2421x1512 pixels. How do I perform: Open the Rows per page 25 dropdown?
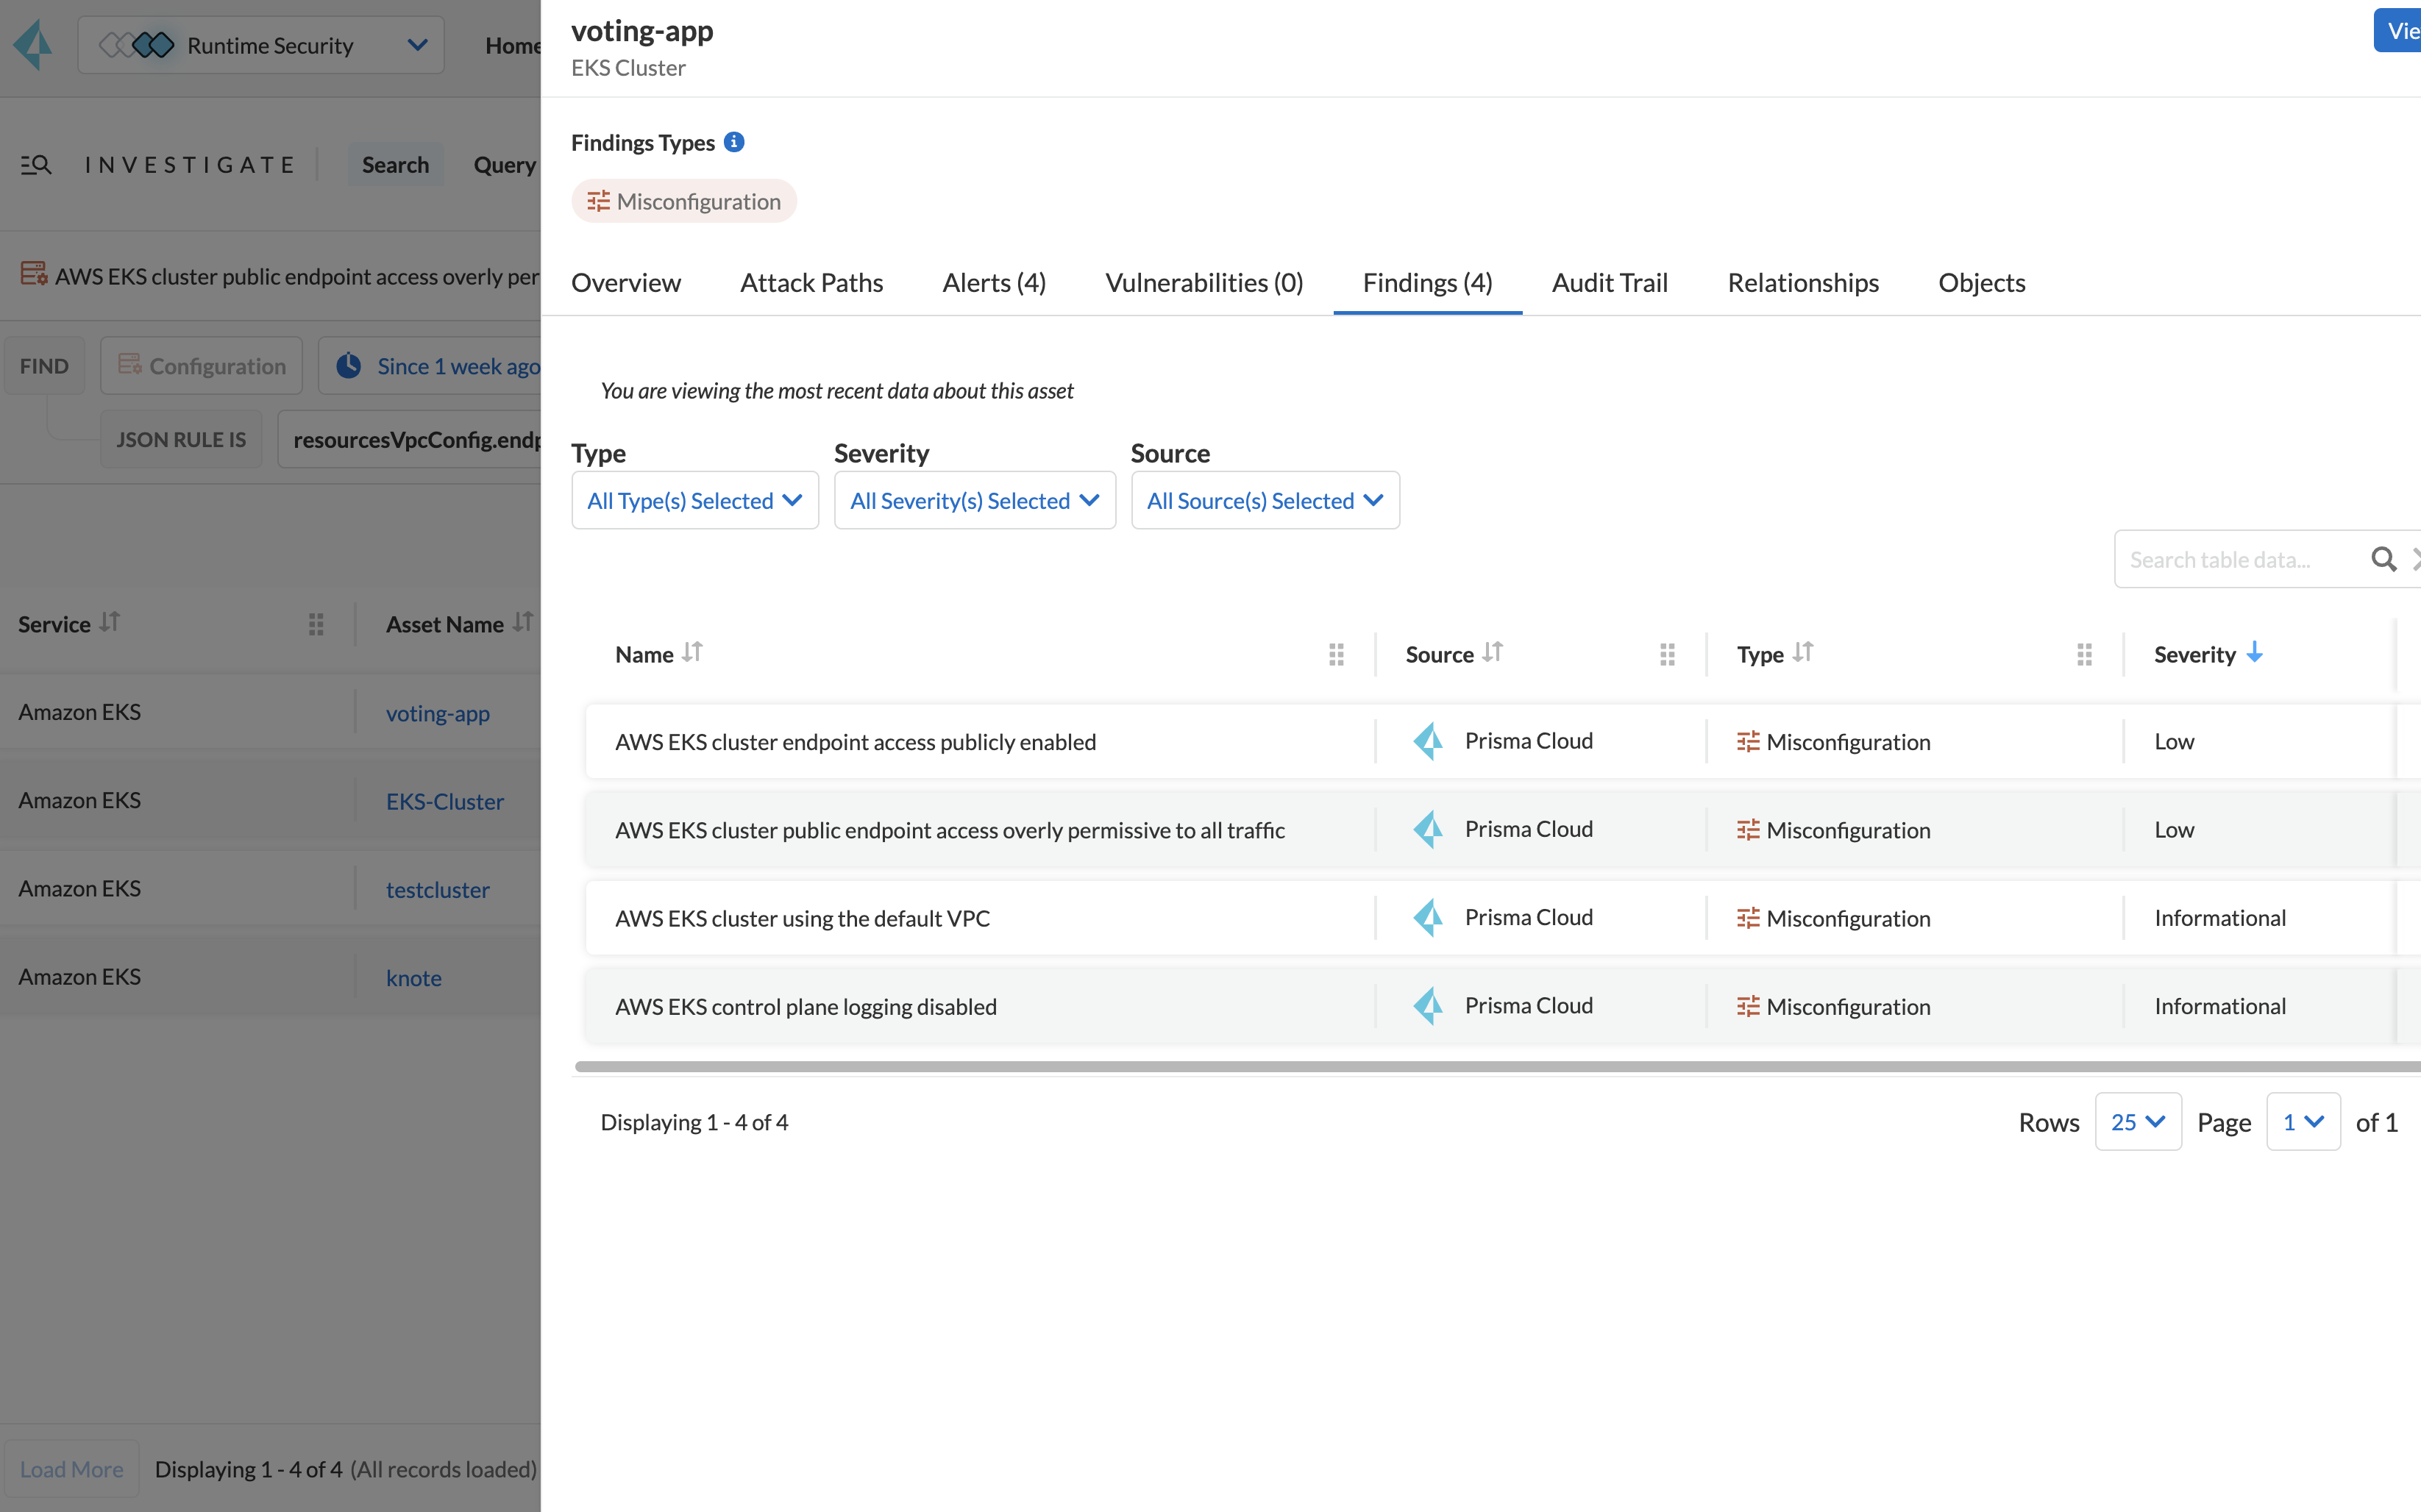2137,1122
